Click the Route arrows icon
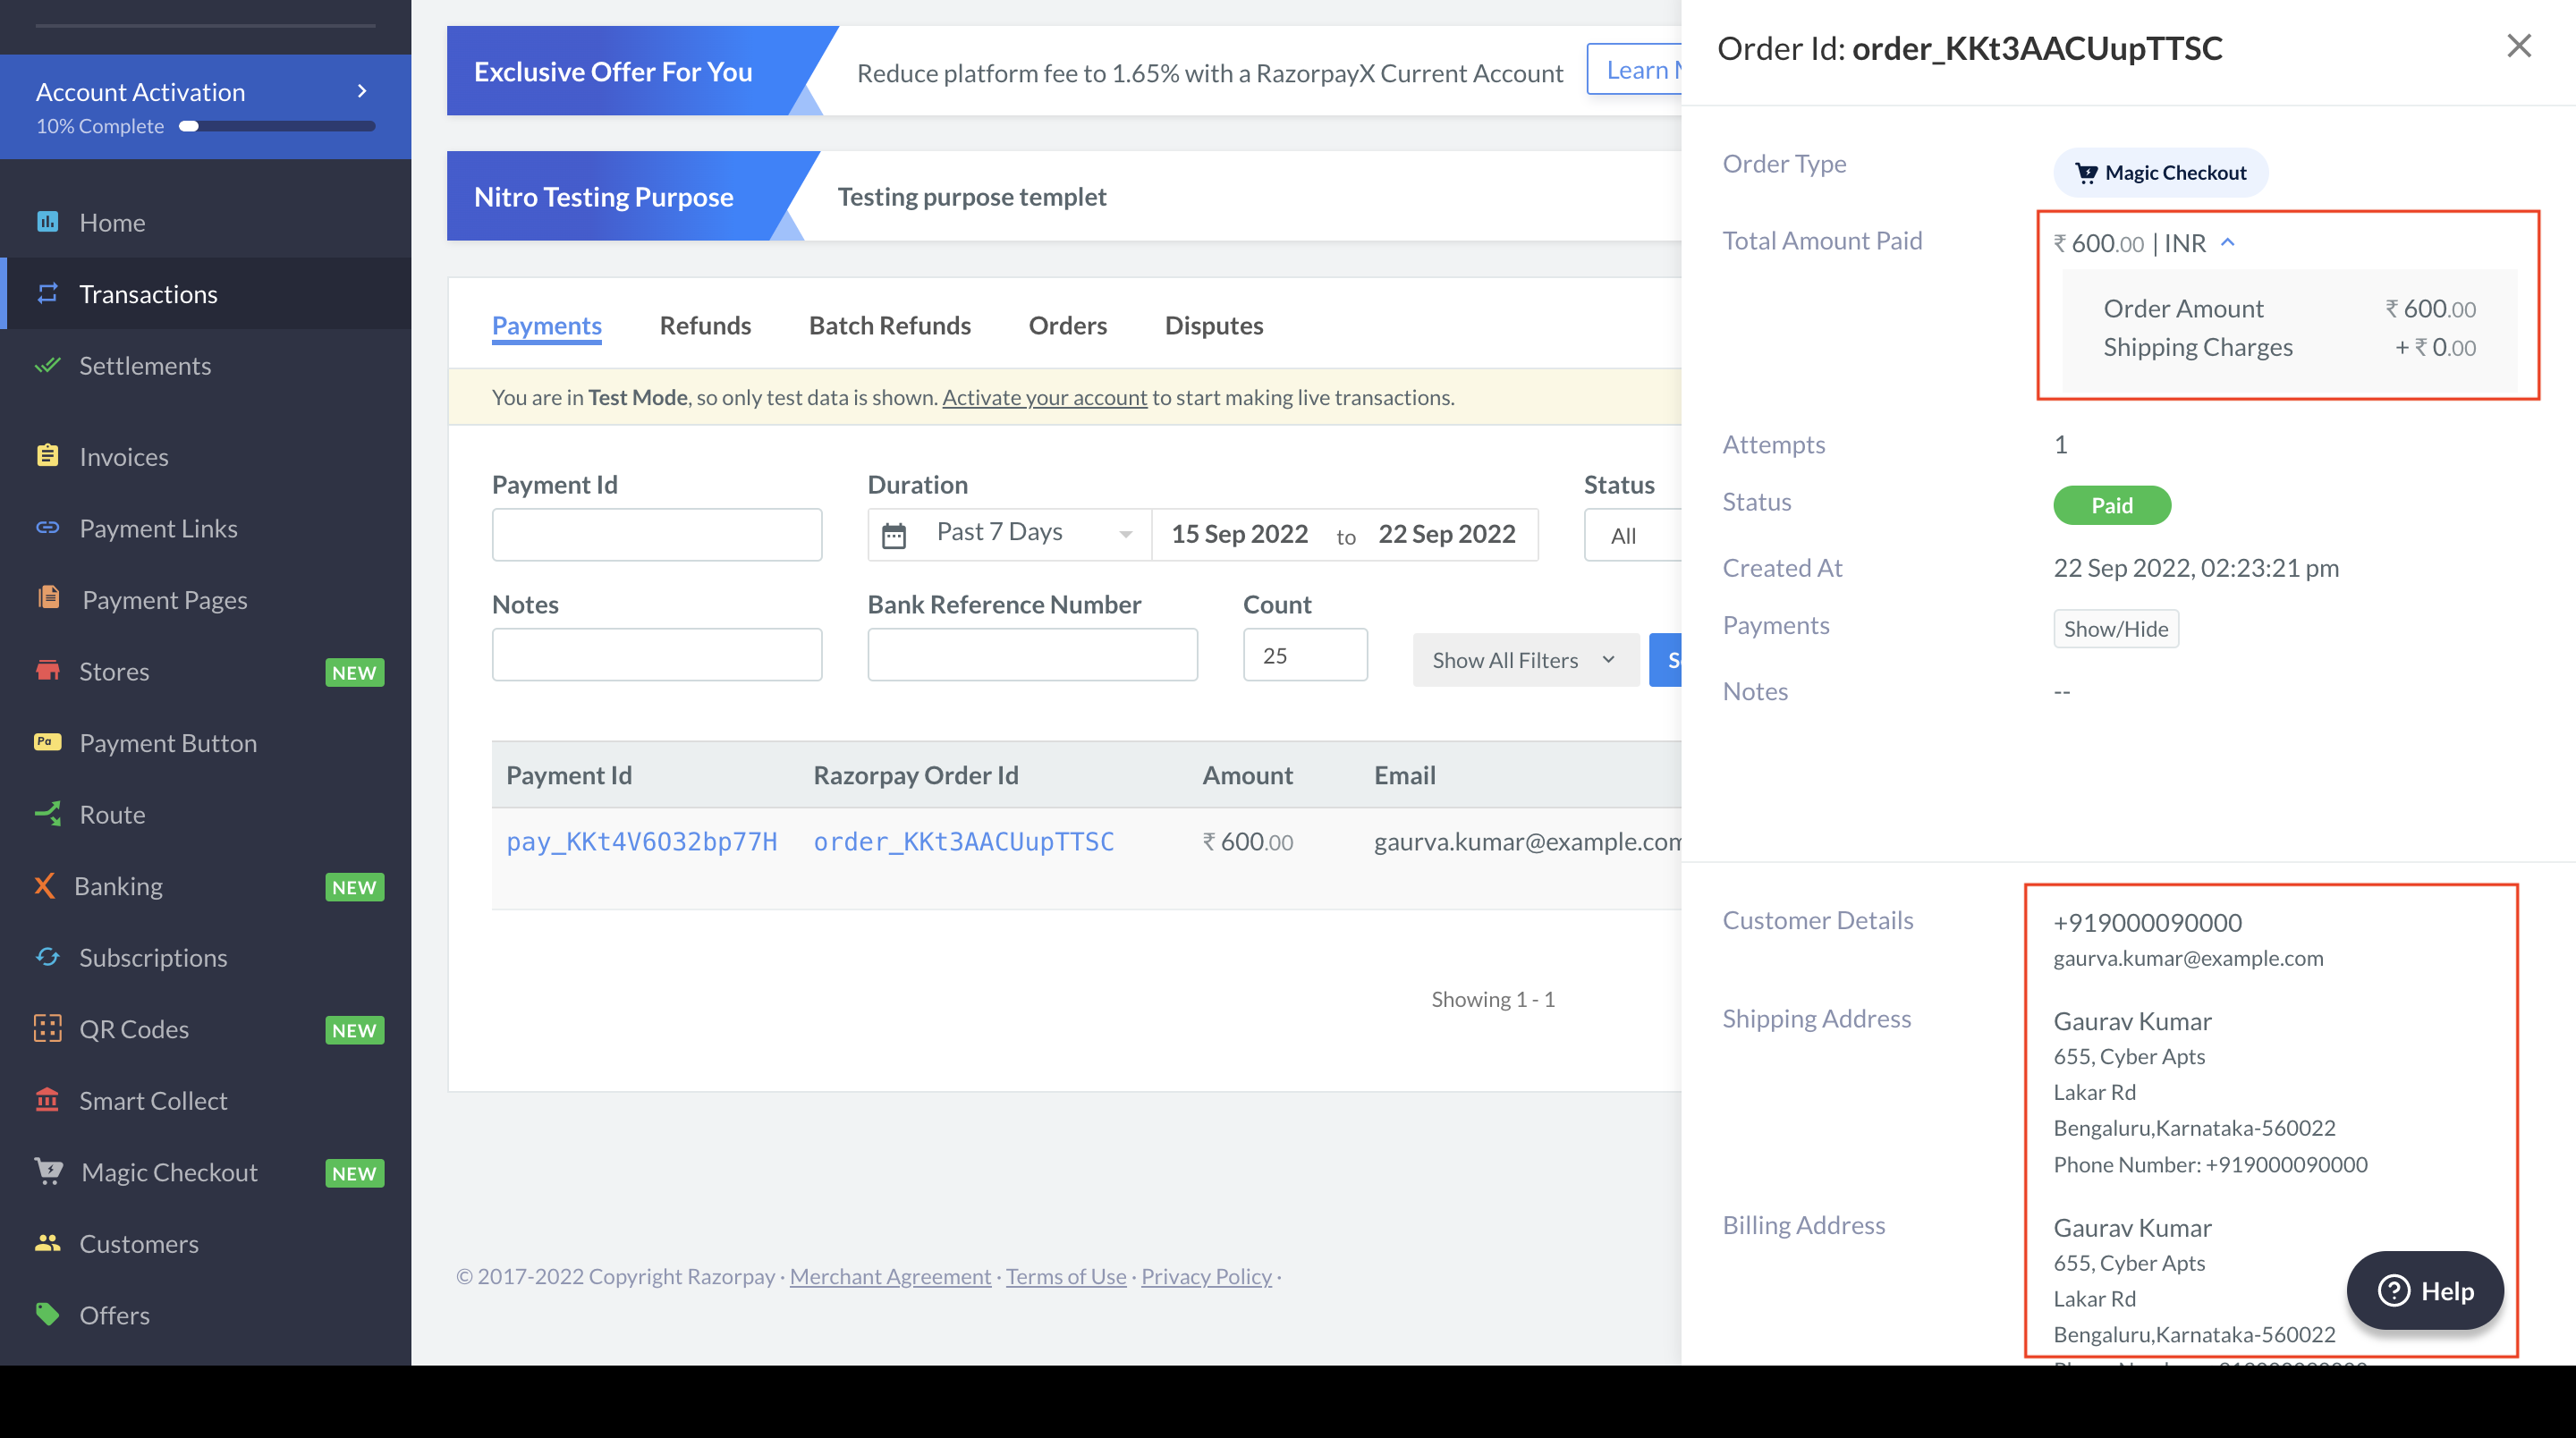This screenshot has width=2576, height=1438. coord(47,814)
